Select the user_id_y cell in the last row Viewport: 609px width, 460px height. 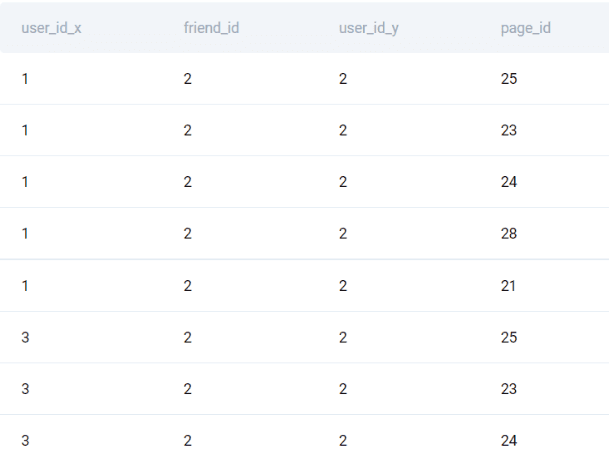pyautogui.click(x=343, y=440)
